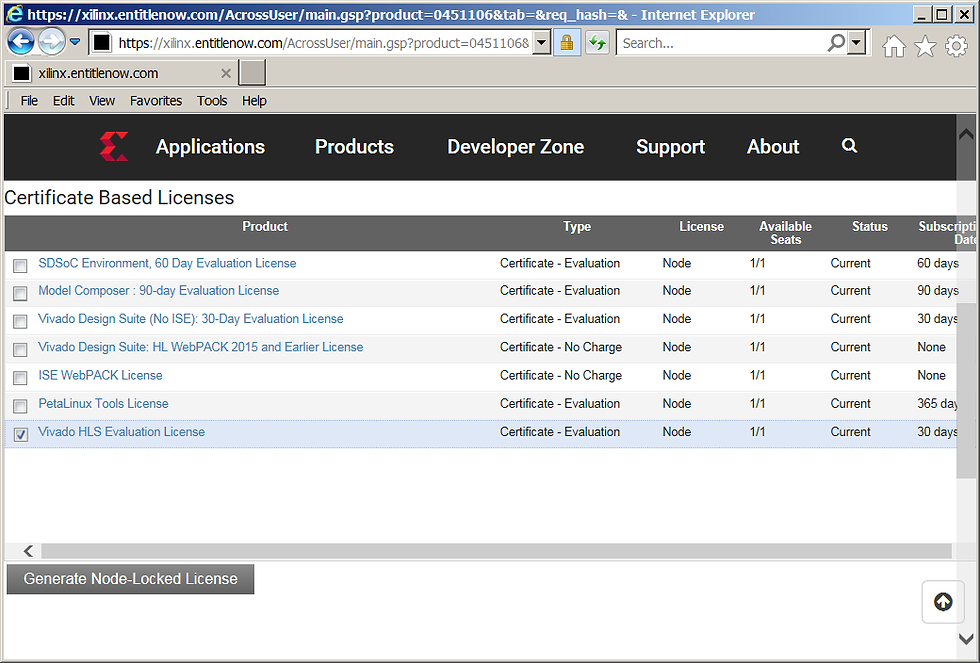Click the 365 days cell for PetaLinux
The height and width of the screenshot is (663, 980).
pos(936,404)
